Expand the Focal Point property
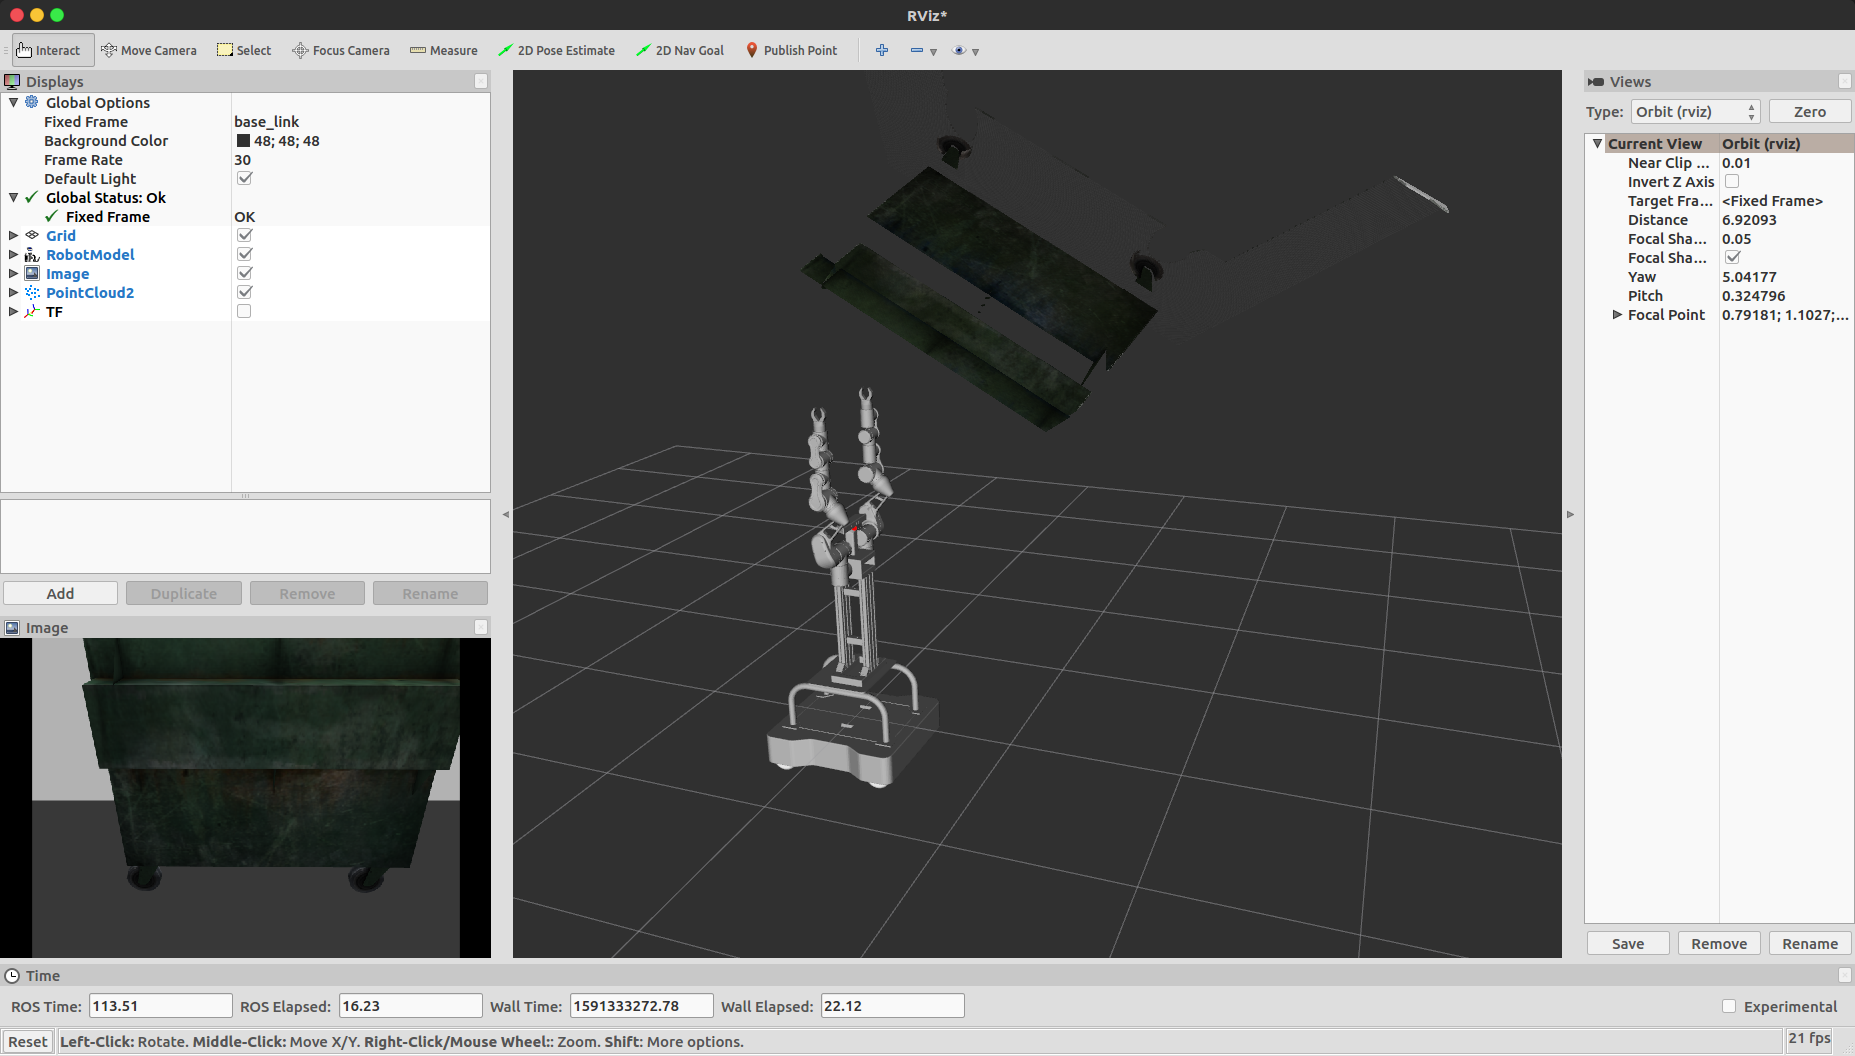The image size is (1855, 1056). pyautogui.click(x=1617, y=314)
